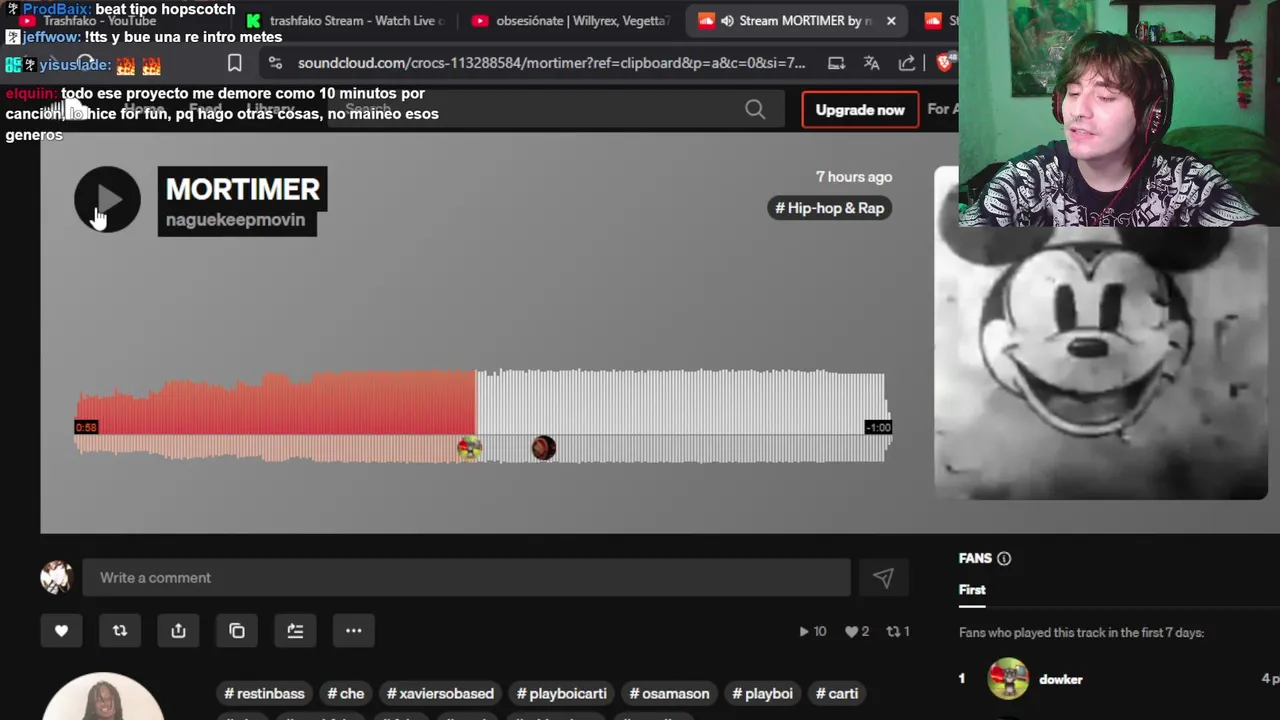Open the first commenter avatar on waveform

tap(469, 448)
